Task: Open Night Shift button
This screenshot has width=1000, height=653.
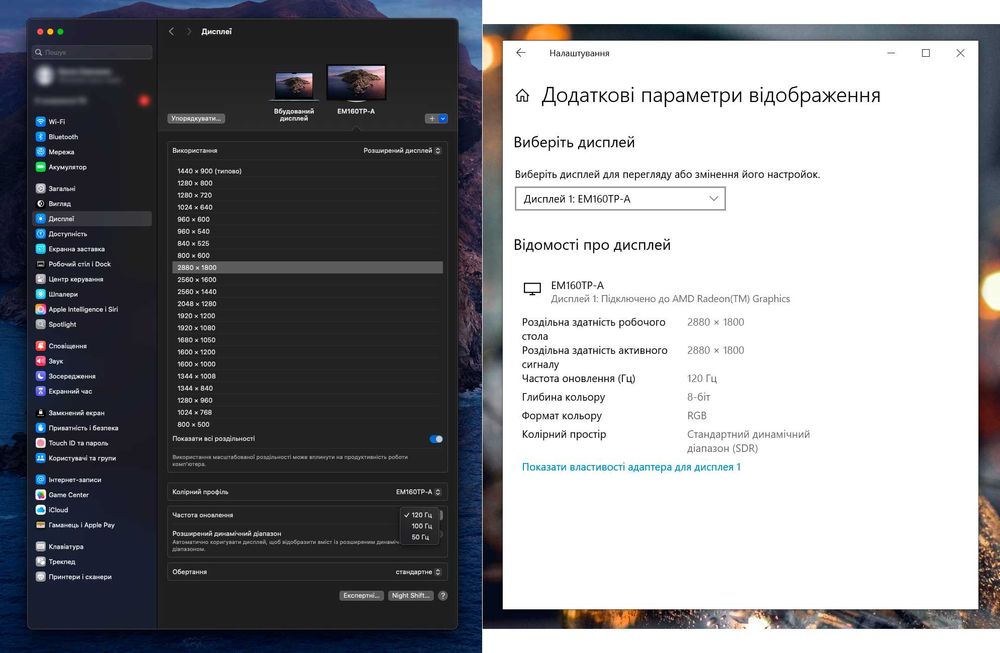Action: tap(410, 596)
